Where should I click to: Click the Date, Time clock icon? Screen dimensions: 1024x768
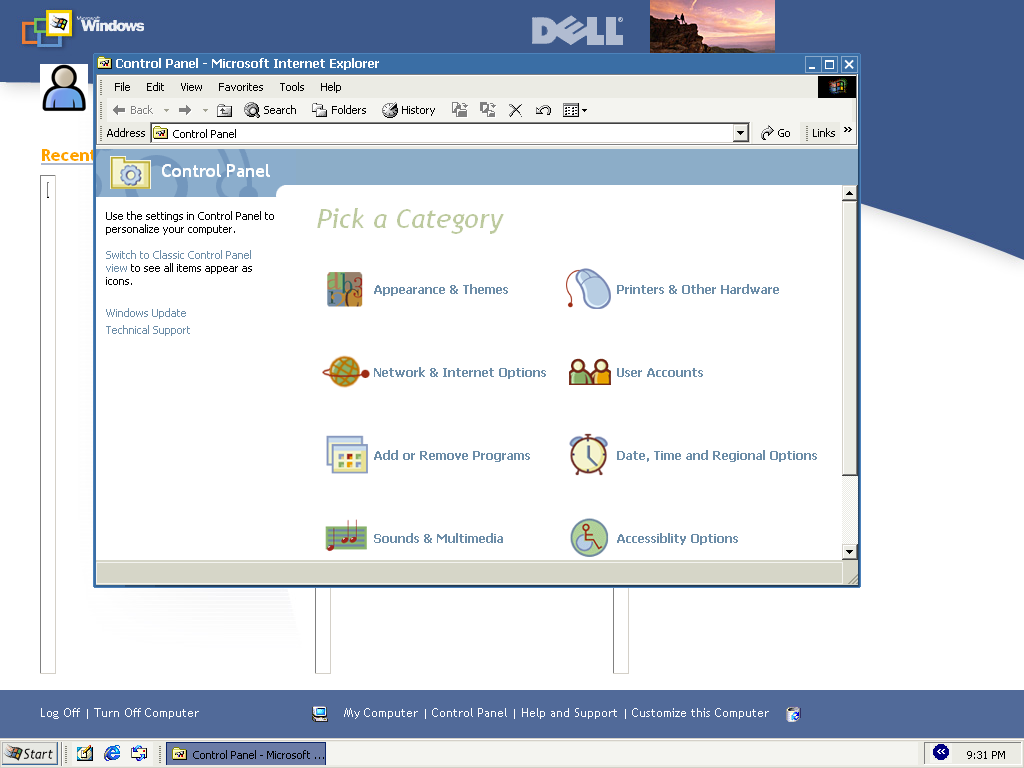[588, 455]
